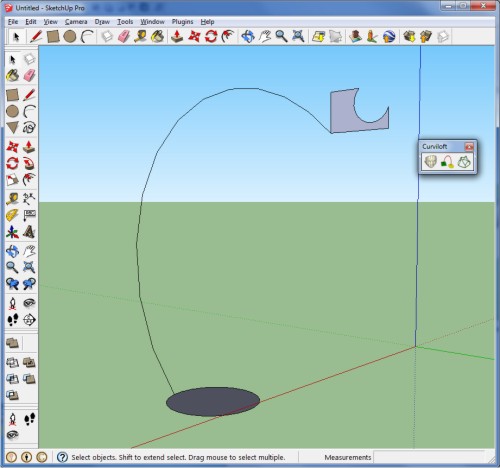The height and width of the screenshot is (468, 500).
Task: Click the Measurements input box
Action: (430, 457)
